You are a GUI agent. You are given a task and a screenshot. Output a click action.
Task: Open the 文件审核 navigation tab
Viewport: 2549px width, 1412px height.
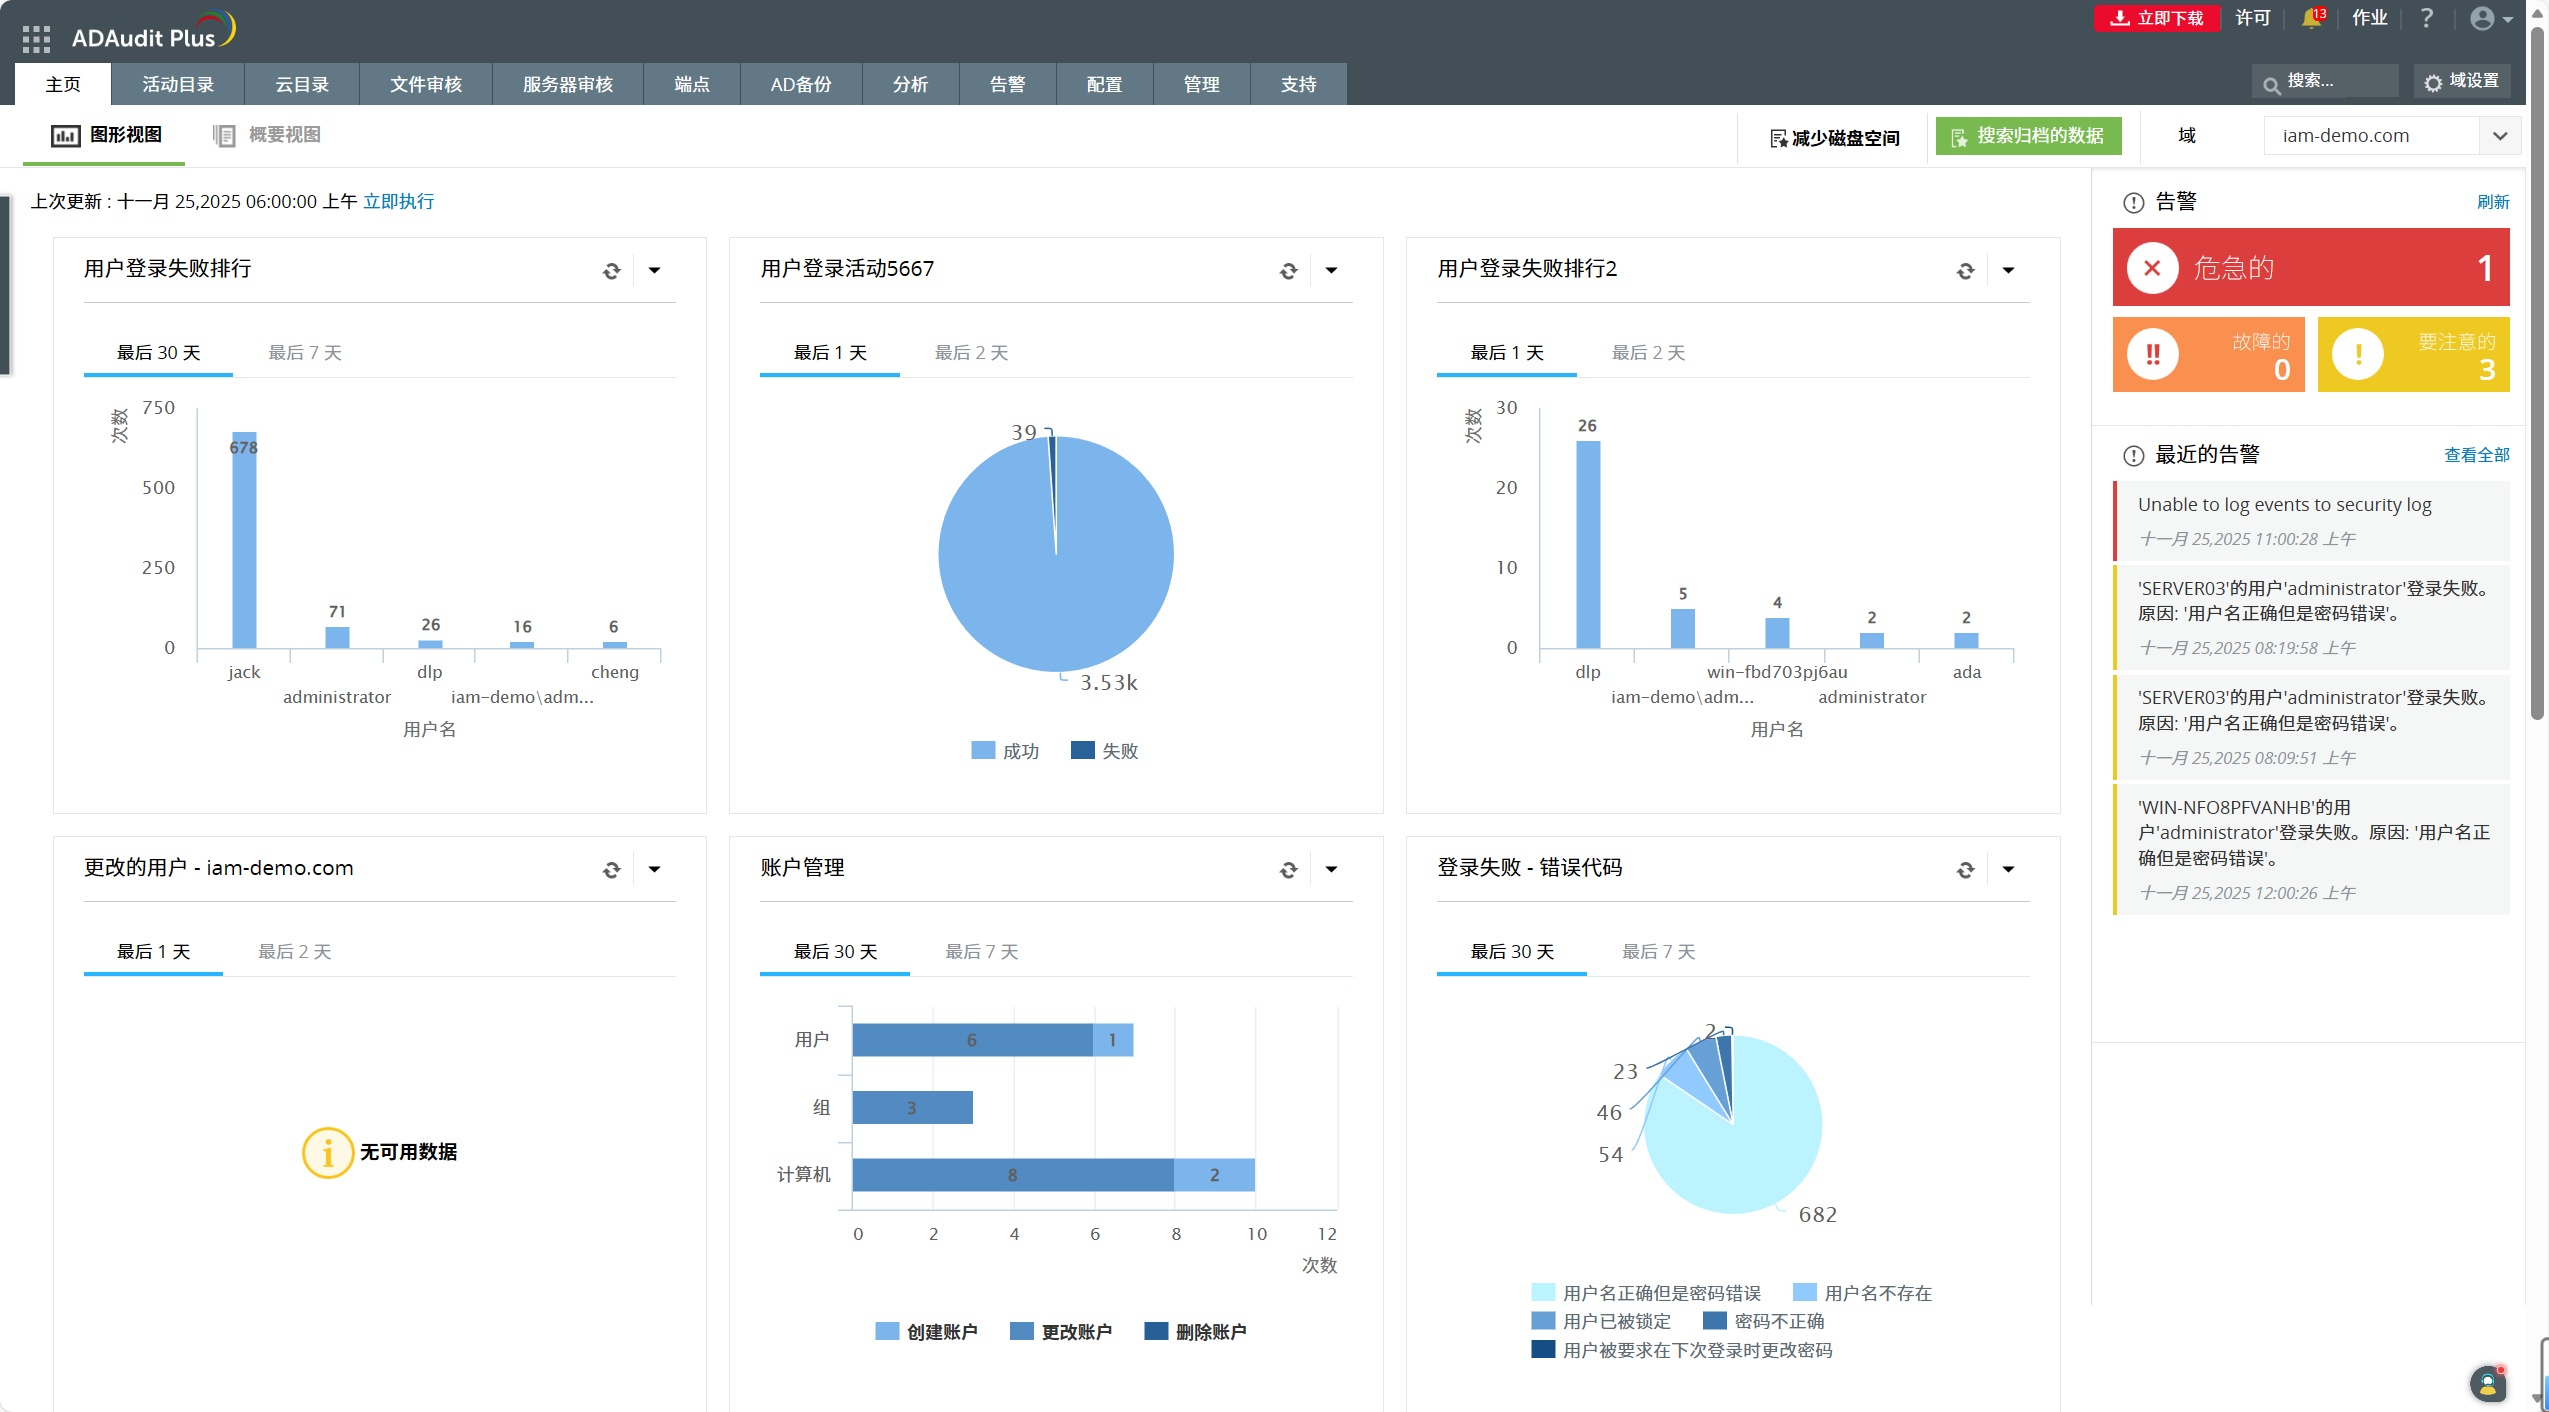point(425,84)
